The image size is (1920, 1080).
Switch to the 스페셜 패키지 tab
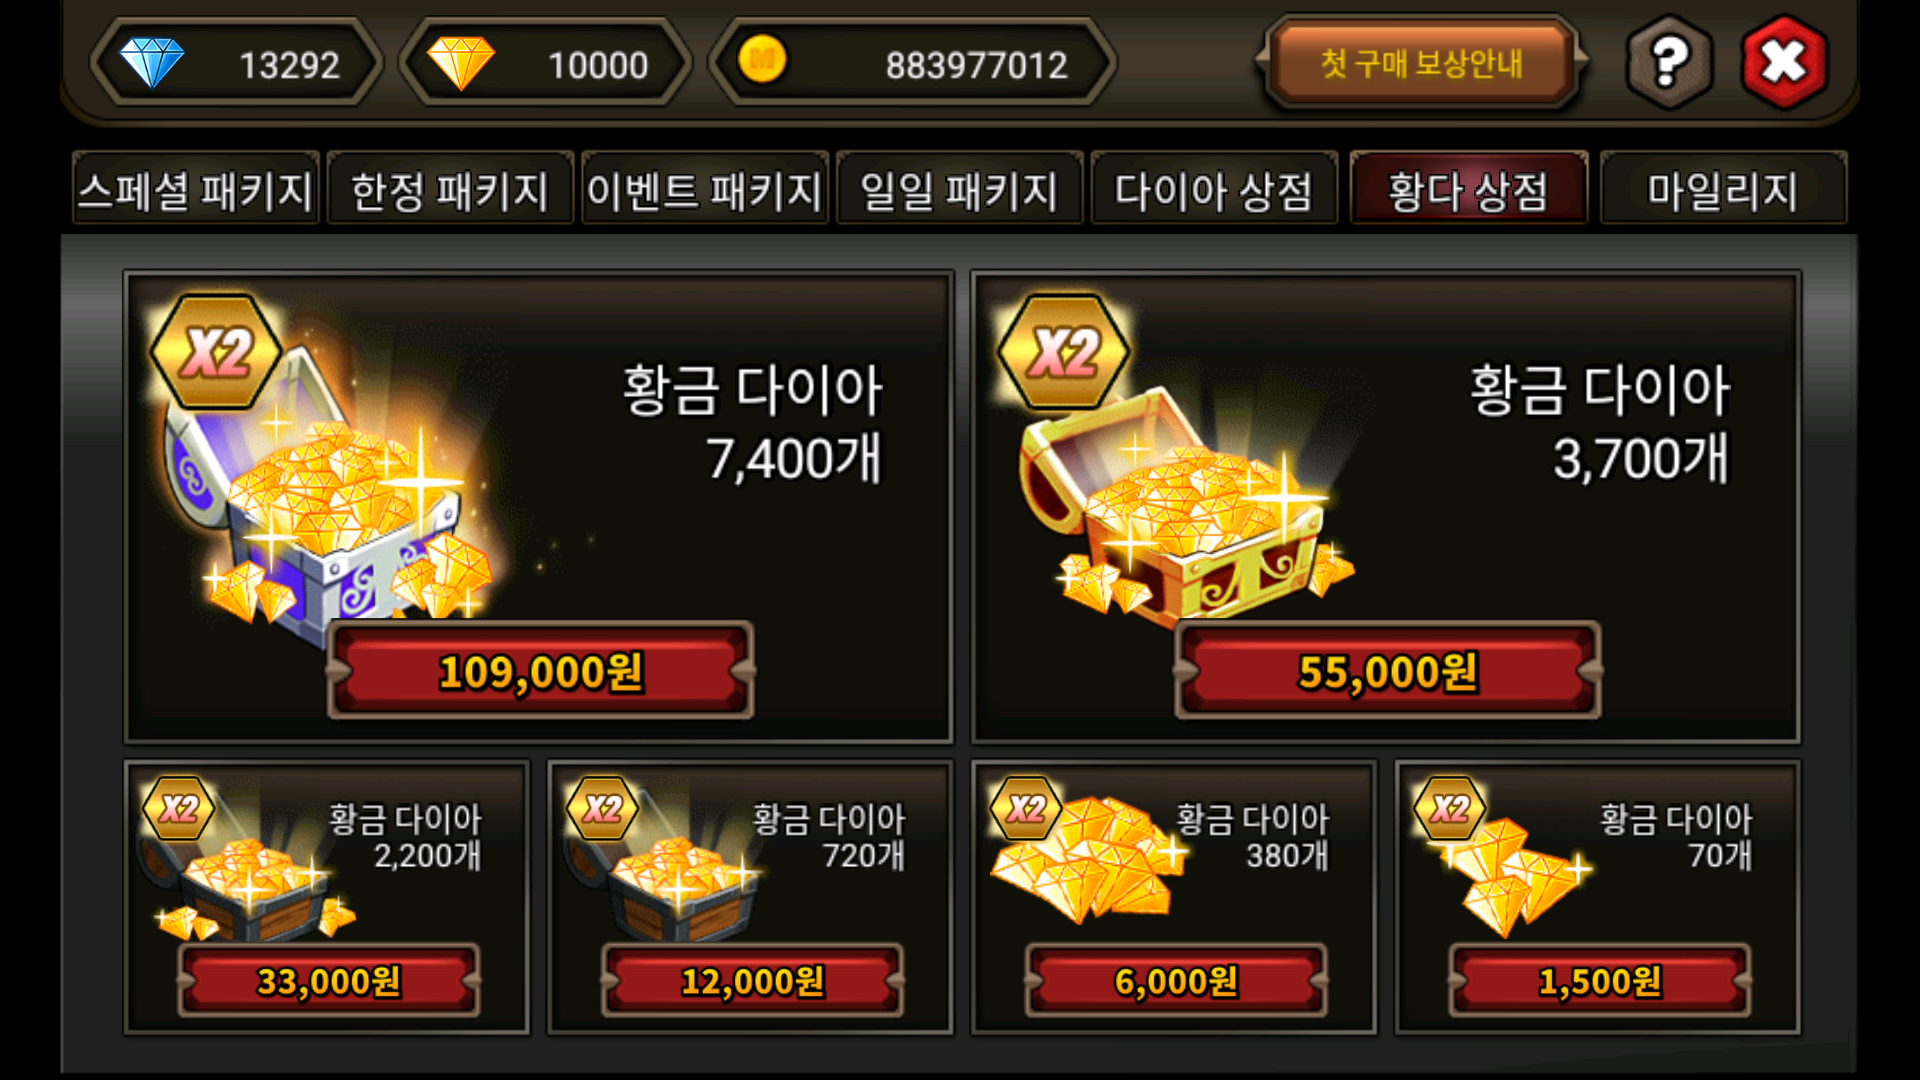click(196, 190)
